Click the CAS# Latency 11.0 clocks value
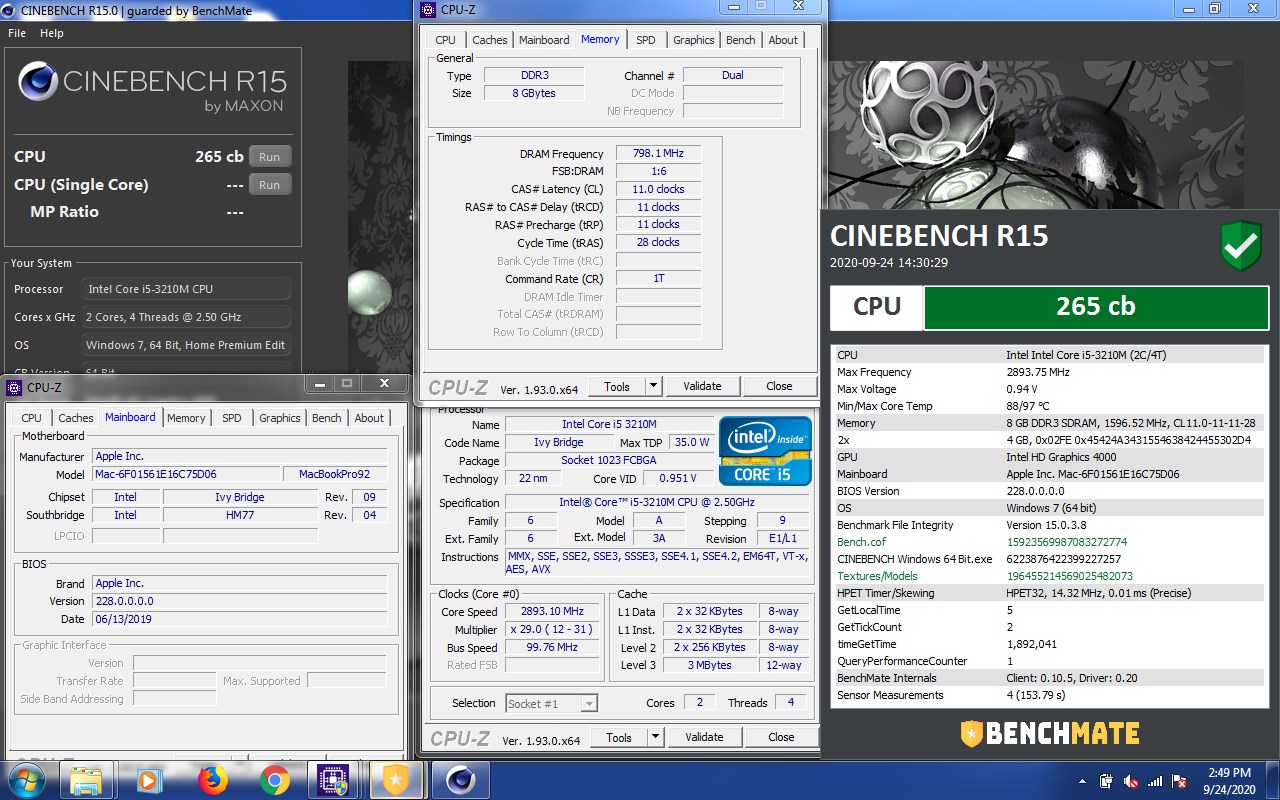1280x800 pixels. [658, 189]
